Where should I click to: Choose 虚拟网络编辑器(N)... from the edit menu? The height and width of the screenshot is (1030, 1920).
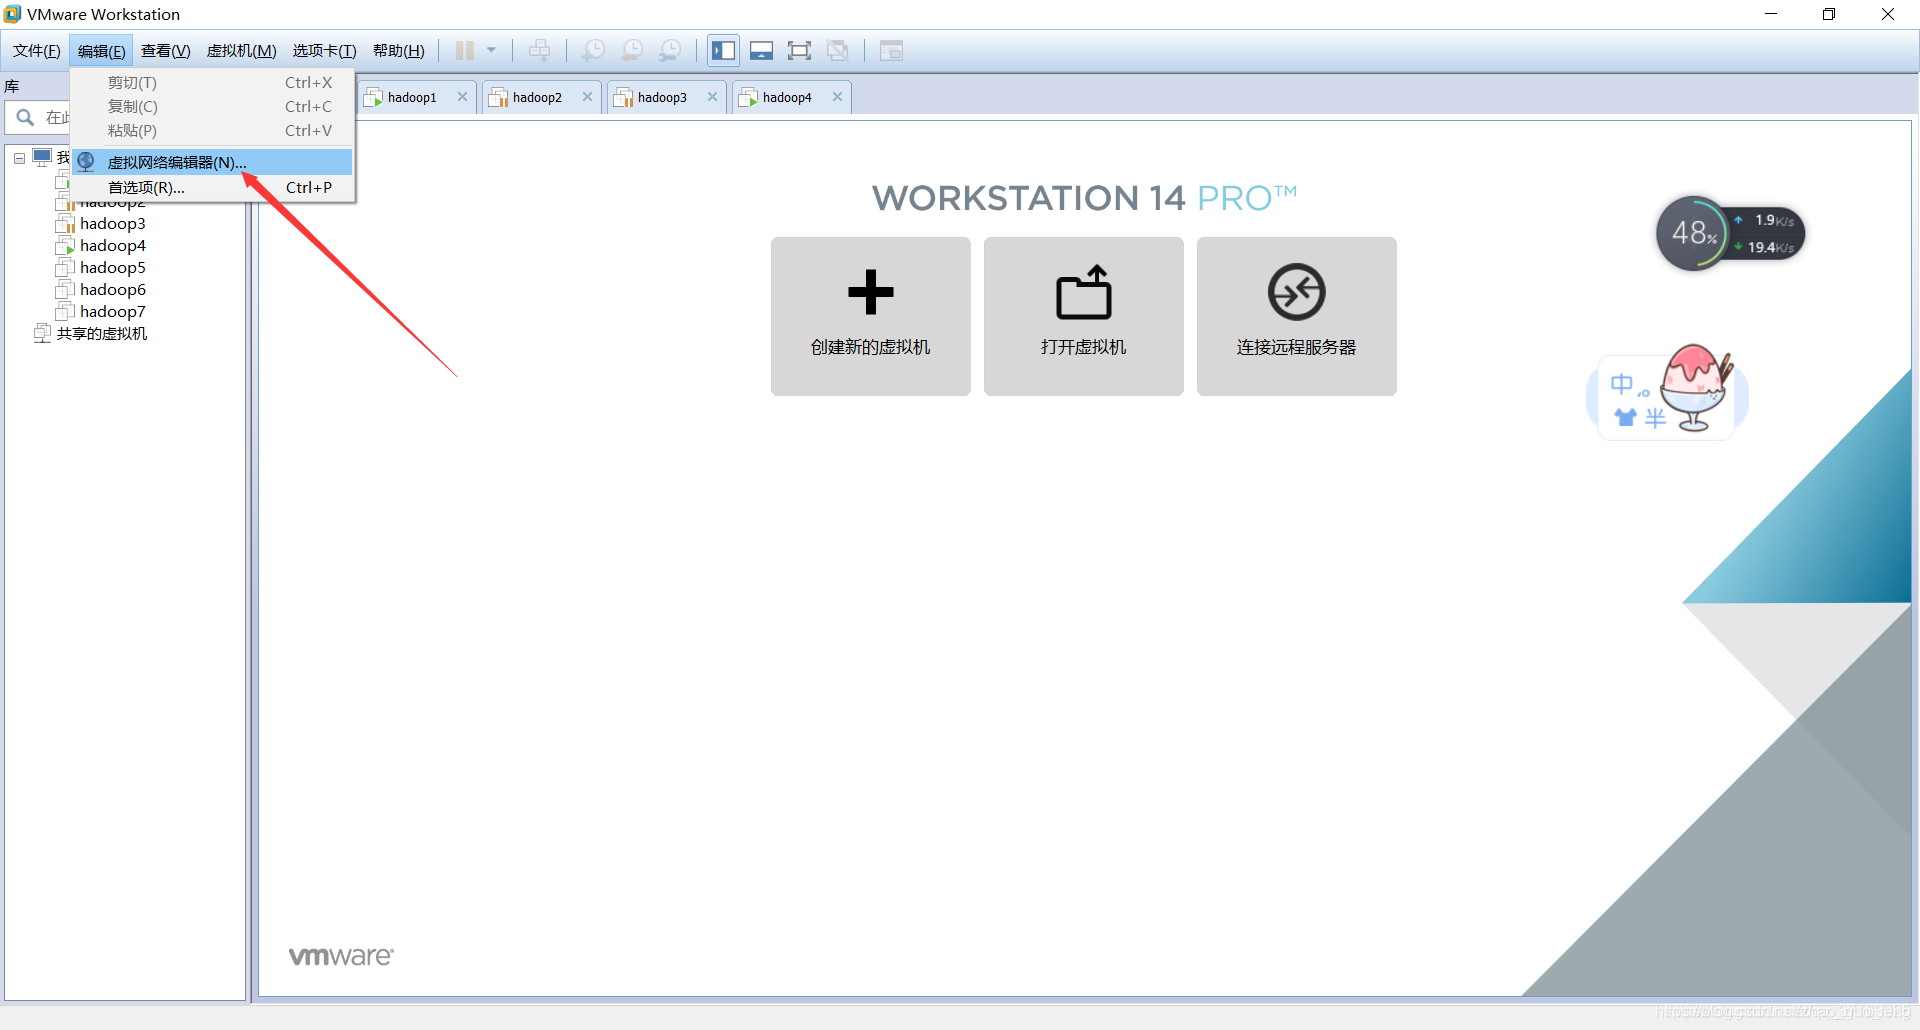tap(212, 162)
